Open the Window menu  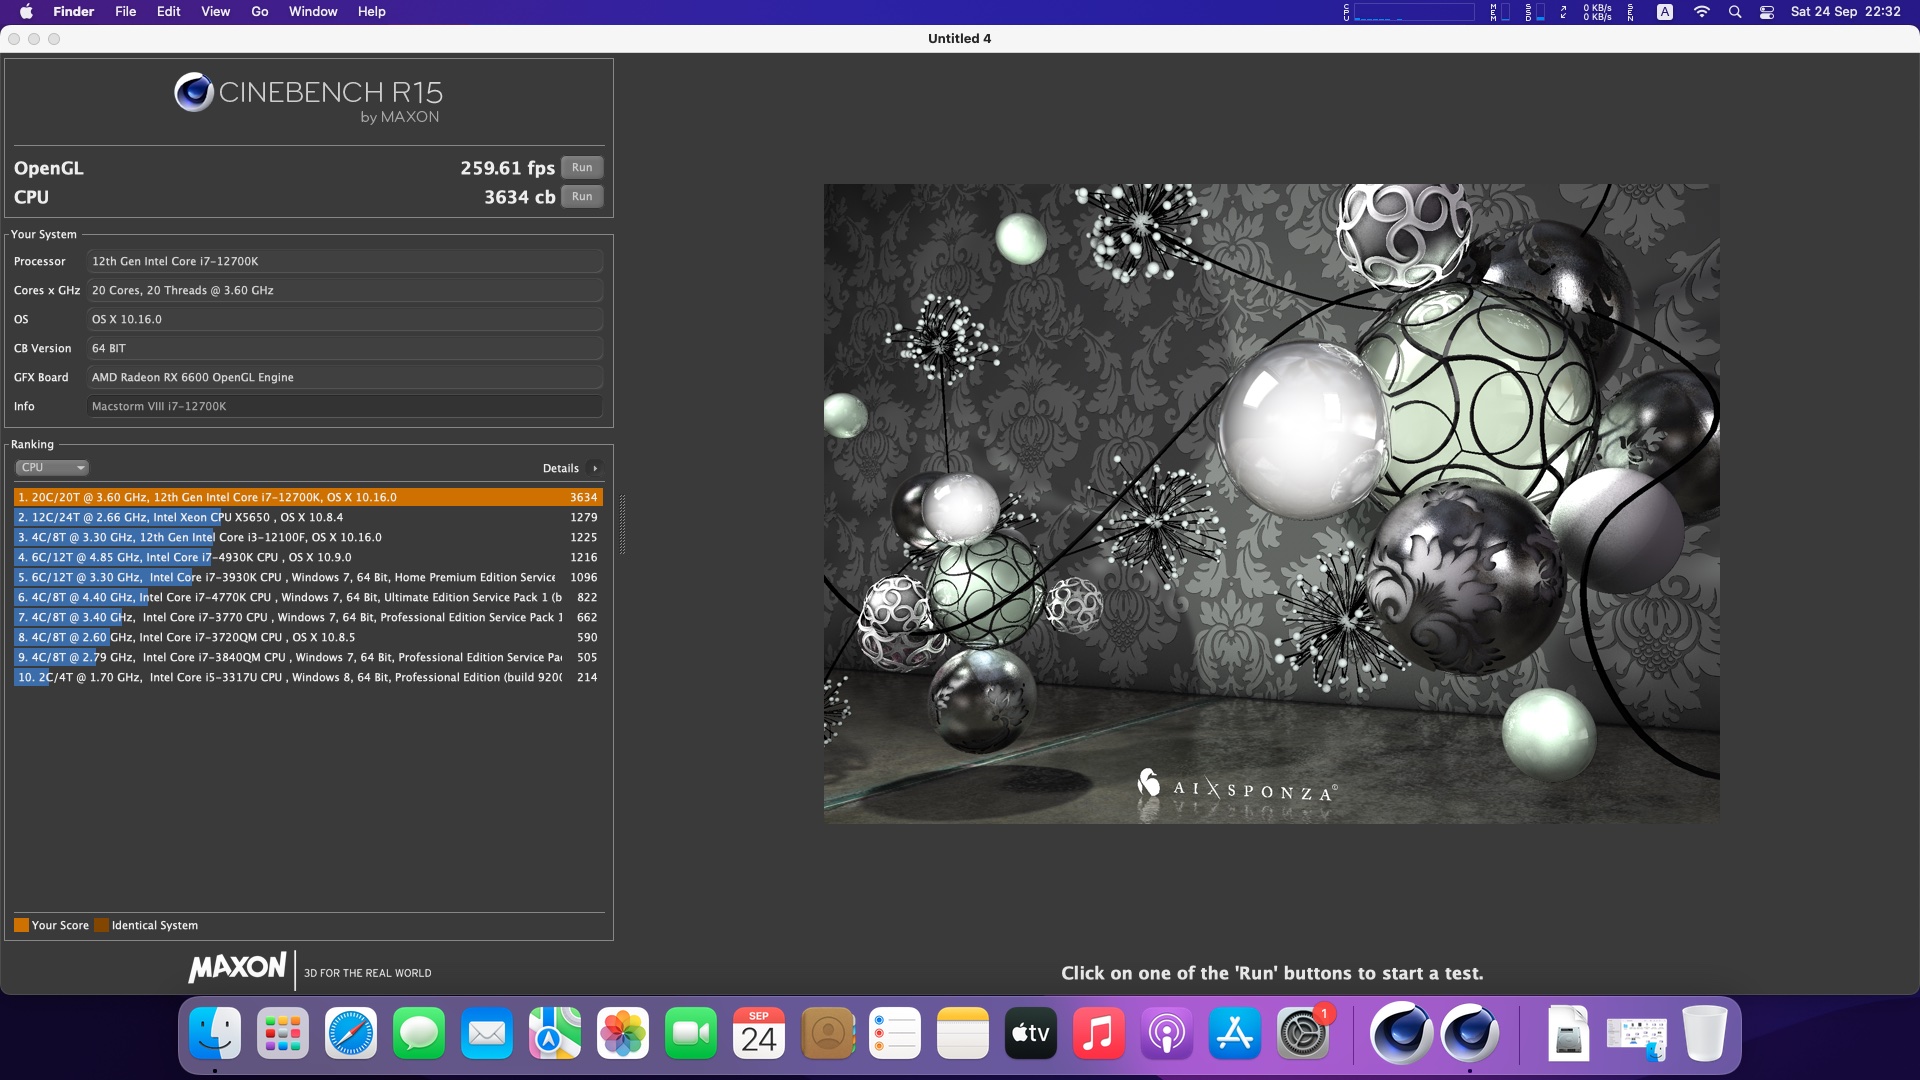tap(313, 11)
